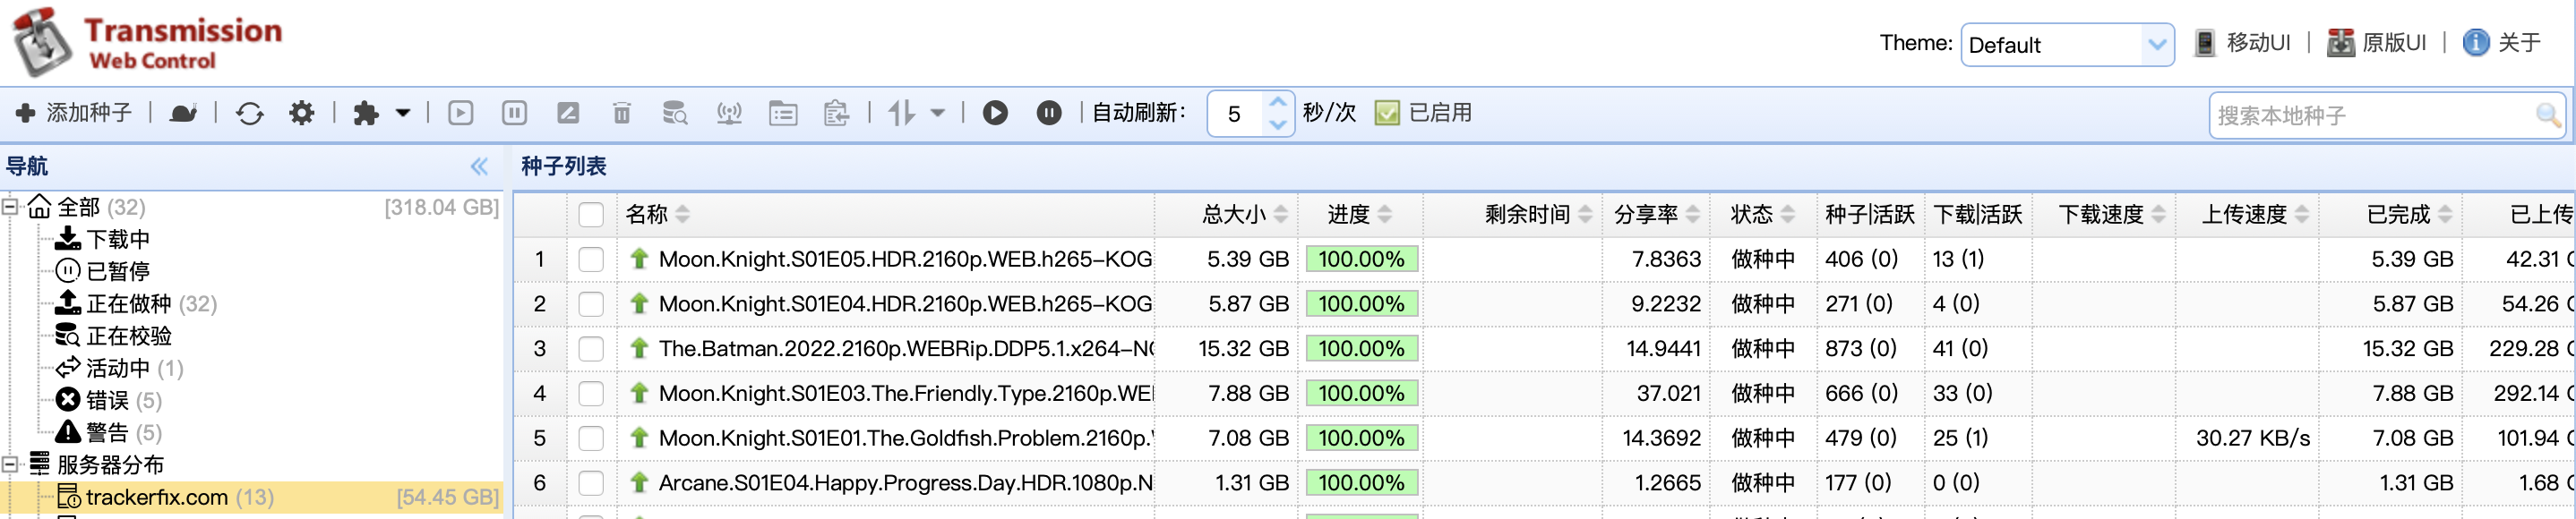Pause all torrents with round pause button
This screenshot has height=519, width=2576.
[x=1049, y=113]
